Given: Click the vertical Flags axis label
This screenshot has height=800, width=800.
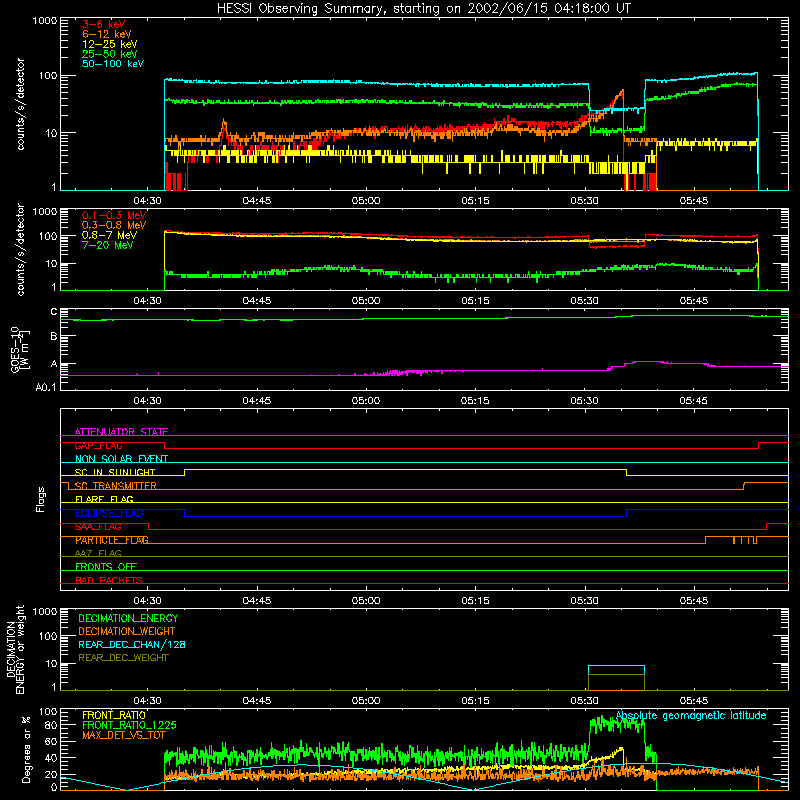Looking at the screenshot, I should [41, 499].
